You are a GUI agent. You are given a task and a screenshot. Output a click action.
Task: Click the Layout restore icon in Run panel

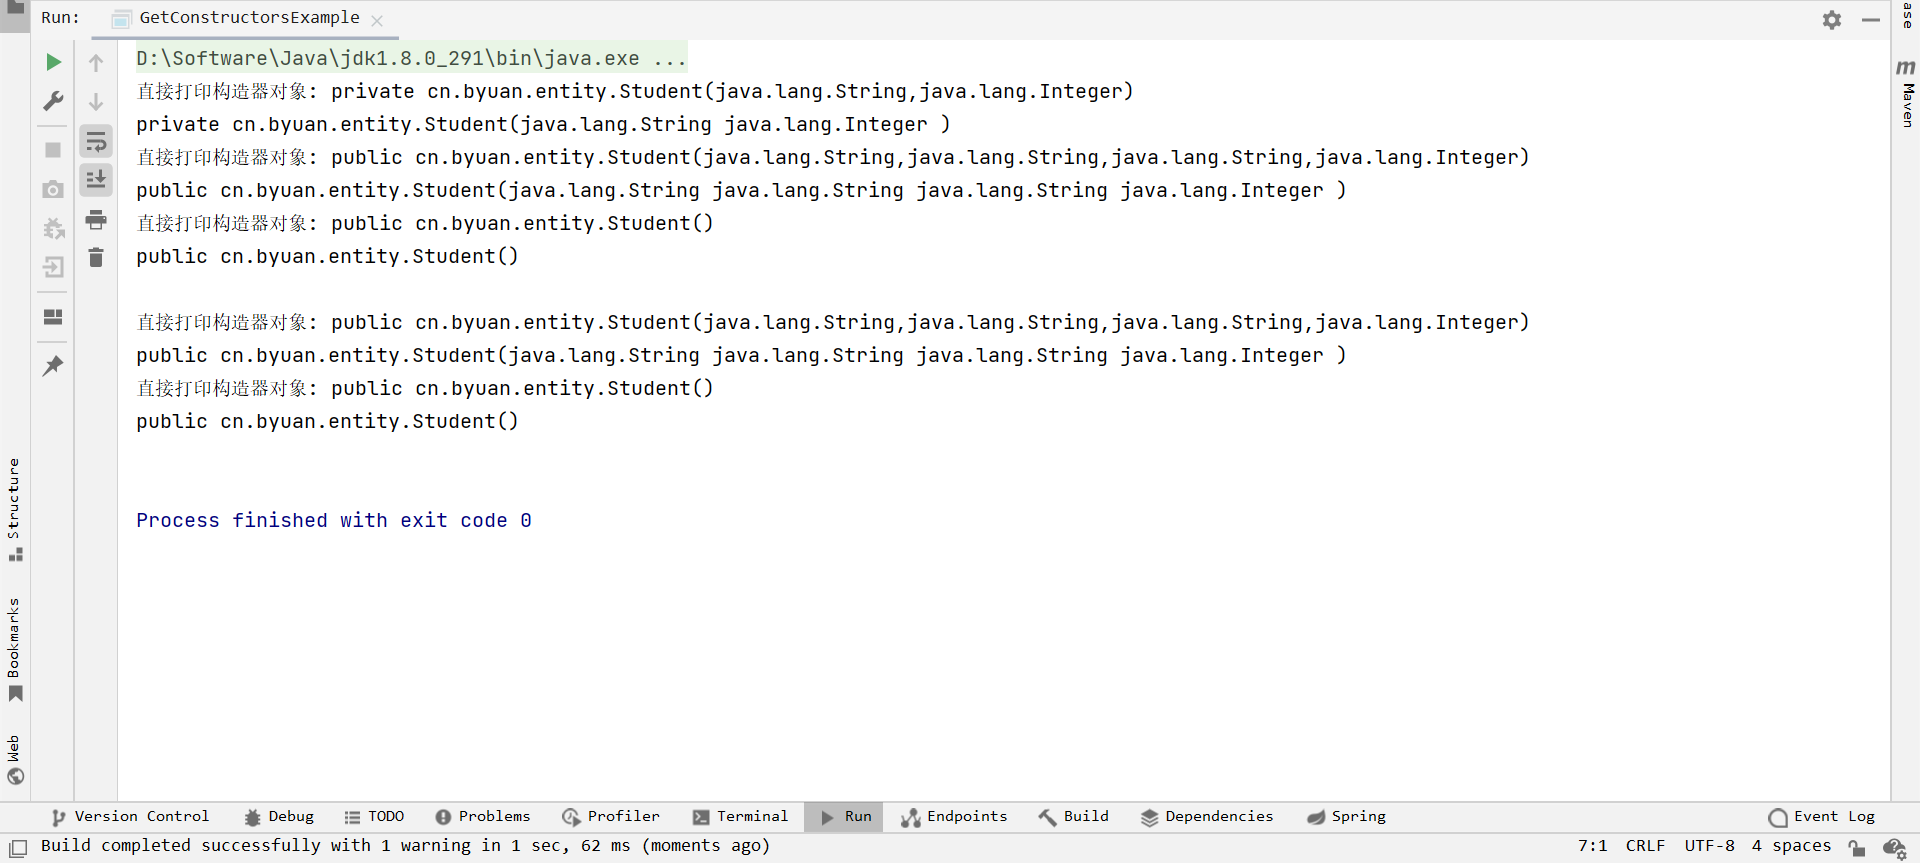(x=54, y=317)
